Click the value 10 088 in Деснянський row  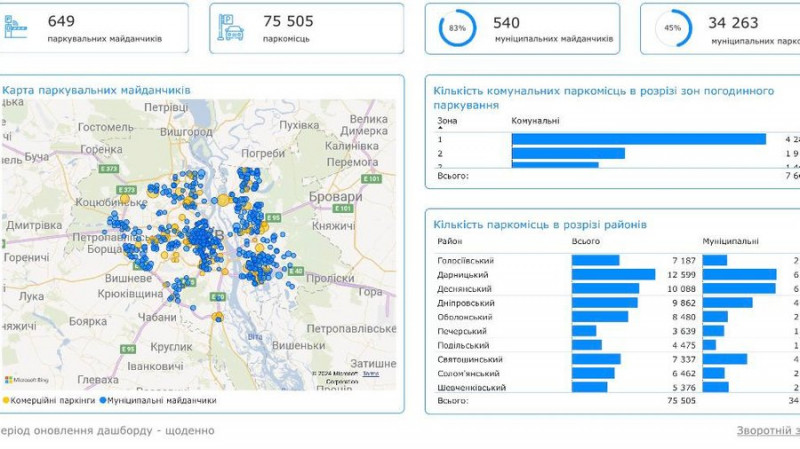coord(681,289)
